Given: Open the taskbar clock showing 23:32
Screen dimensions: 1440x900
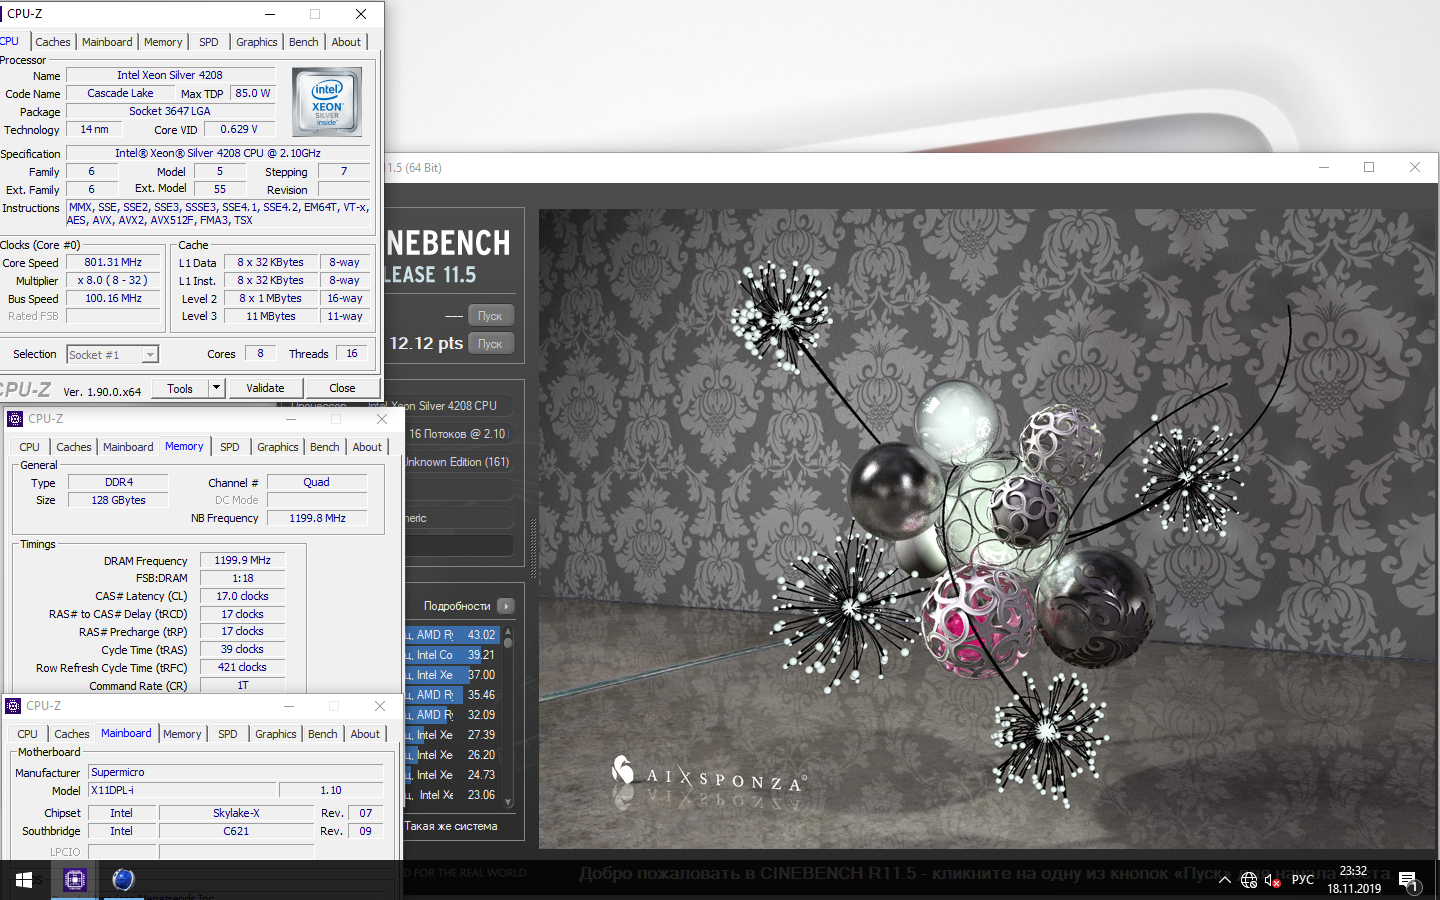Looking at the screenshot, I should (x=1354, y=880).
